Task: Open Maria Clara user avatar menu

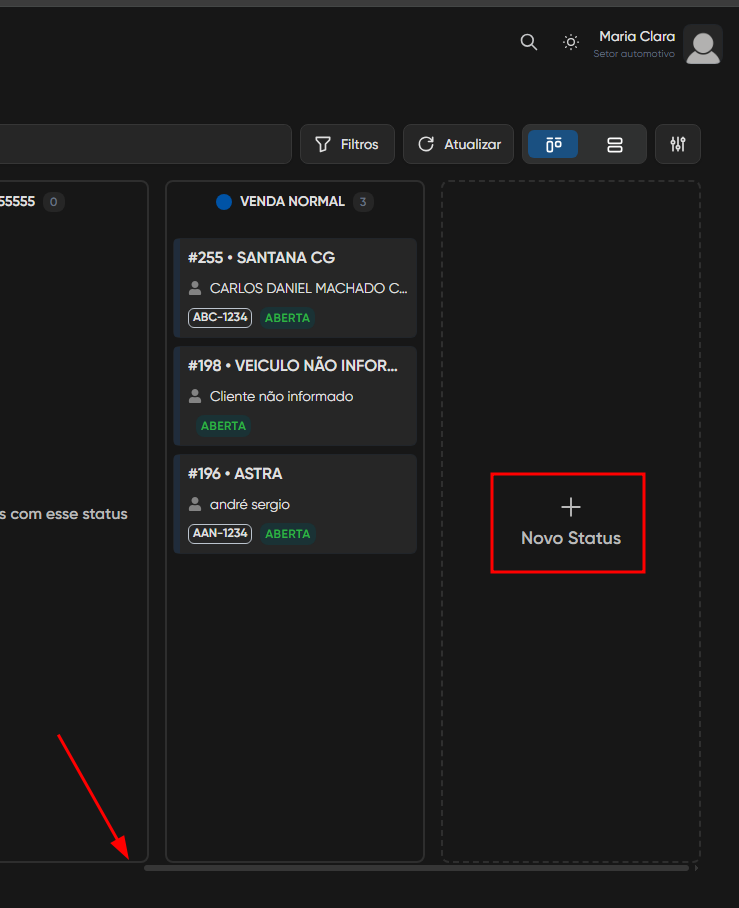Action: [x=703, y=44]
